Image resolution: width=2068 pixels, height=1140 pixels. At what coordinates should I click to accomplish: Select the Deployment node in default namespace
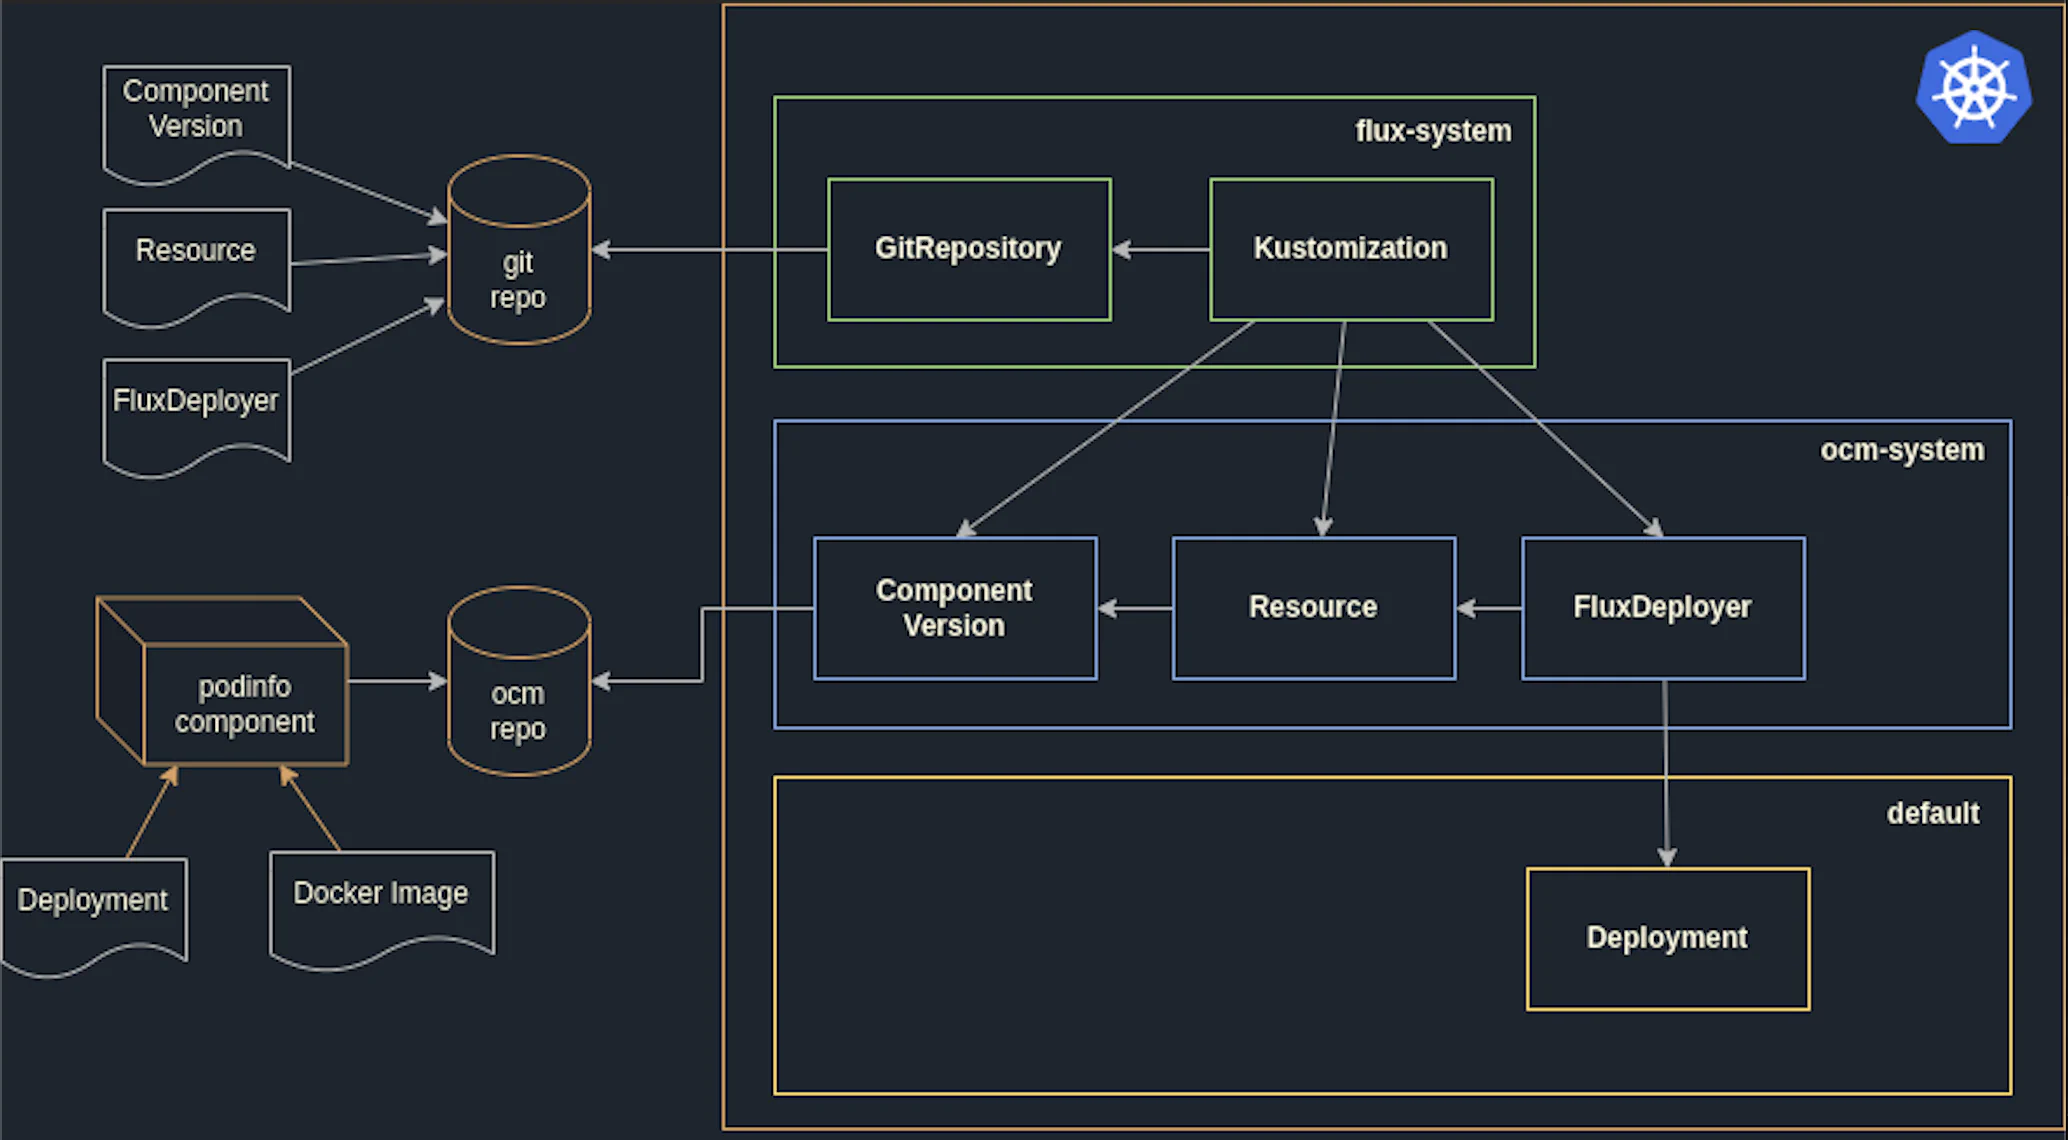[1667, 938]
